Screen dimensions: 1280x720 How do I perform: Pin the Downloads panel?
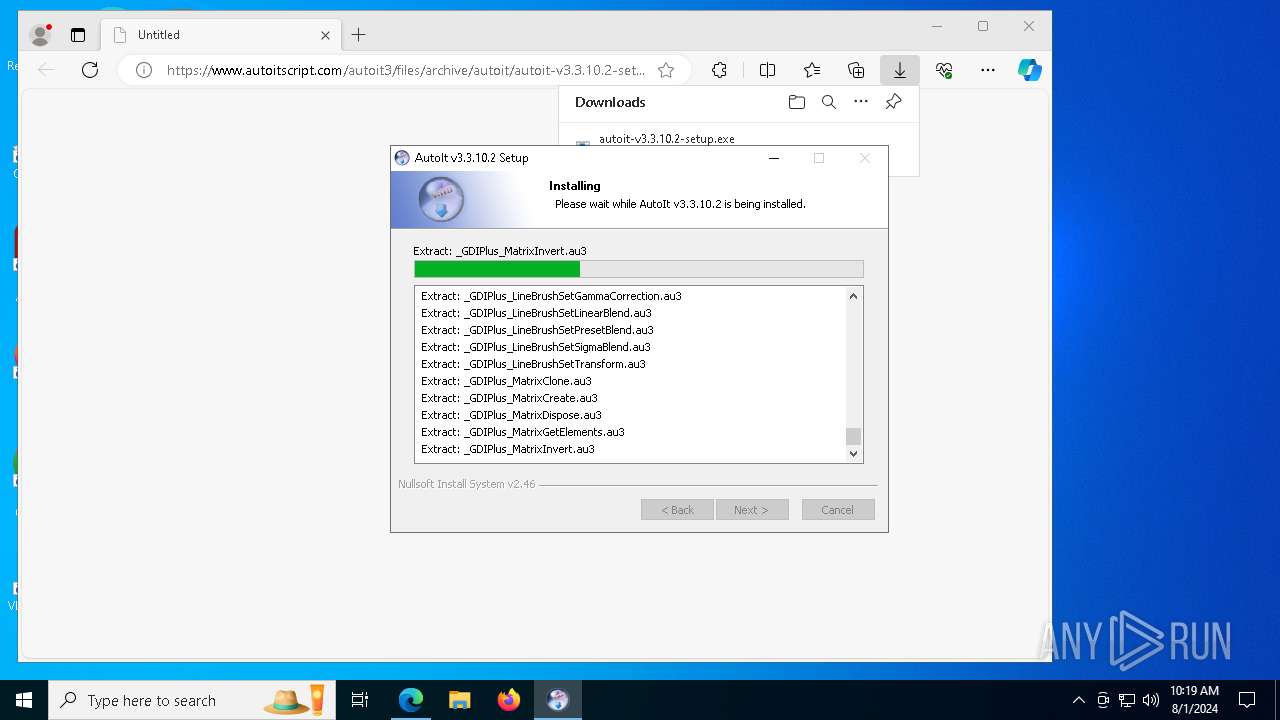coord(893,102)
